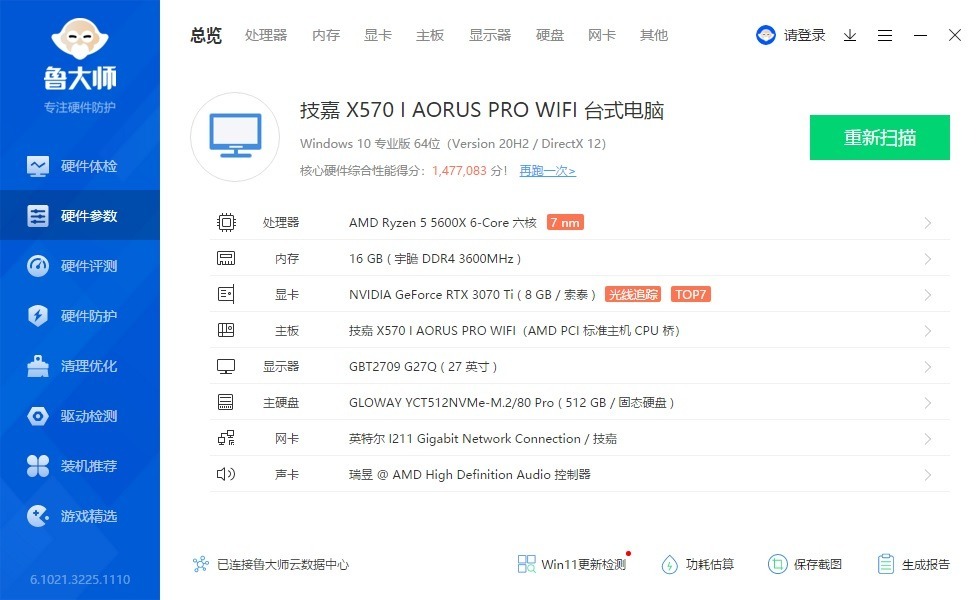Click 保存截图 save screenshot
This screenshot has height=600, width=980.
(x=805, y=564)
